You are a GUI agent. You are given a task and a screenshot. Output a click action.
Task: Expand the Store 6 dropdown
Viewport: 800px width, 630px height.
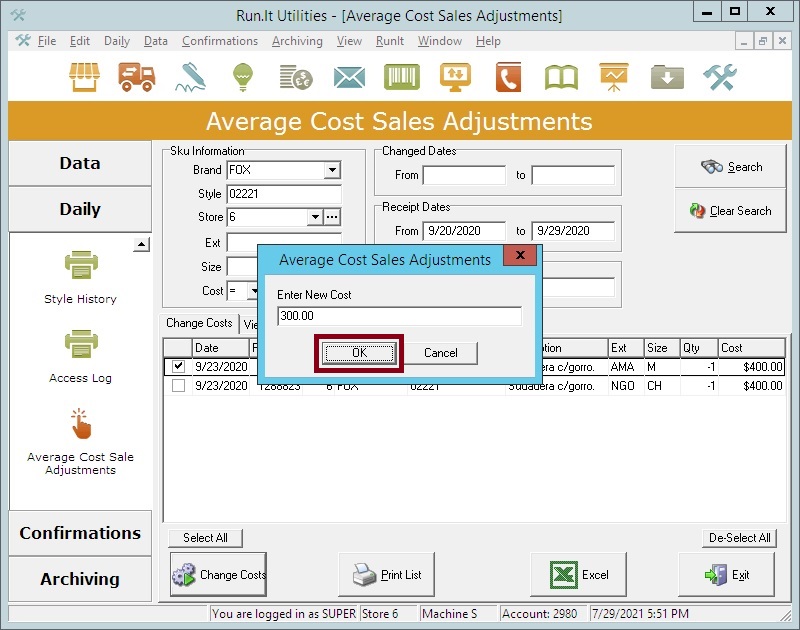315,217
